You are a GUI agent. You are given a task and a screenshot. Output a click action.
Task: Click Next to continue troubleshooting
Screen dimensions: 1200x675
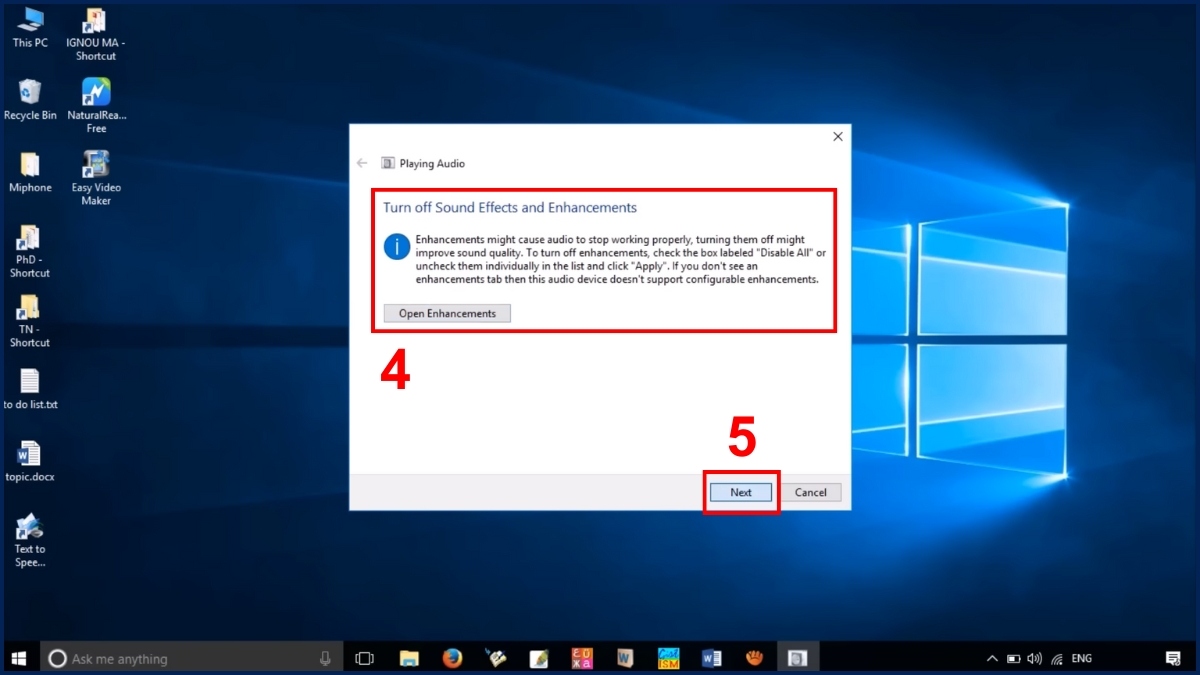[740, 491]
